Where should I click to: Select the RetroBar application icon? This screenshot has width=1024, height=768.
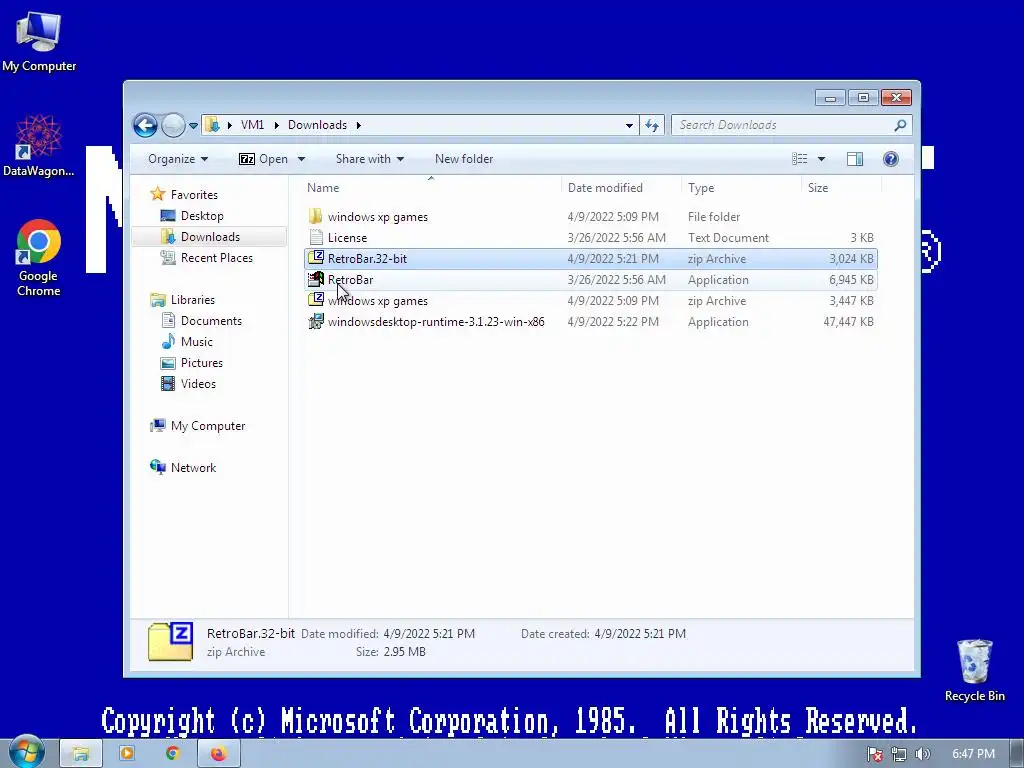coord(316,279)
